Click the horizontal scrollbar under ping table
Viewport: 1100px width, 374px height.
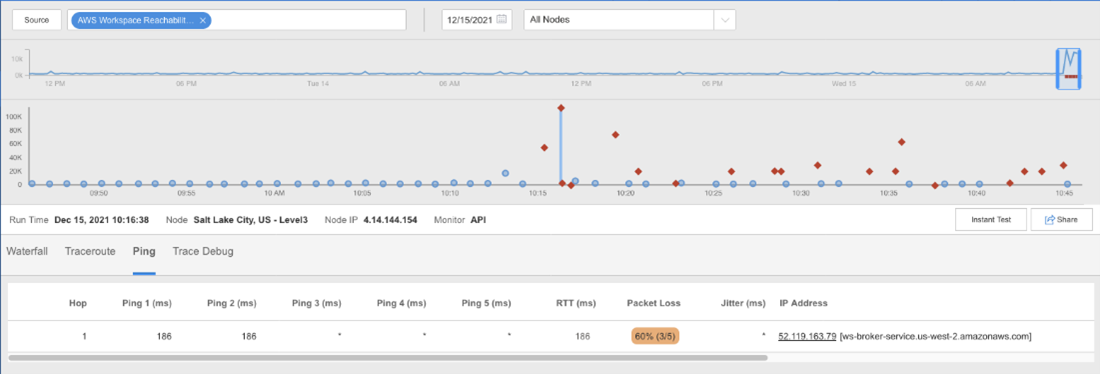(x=388, y=357)
